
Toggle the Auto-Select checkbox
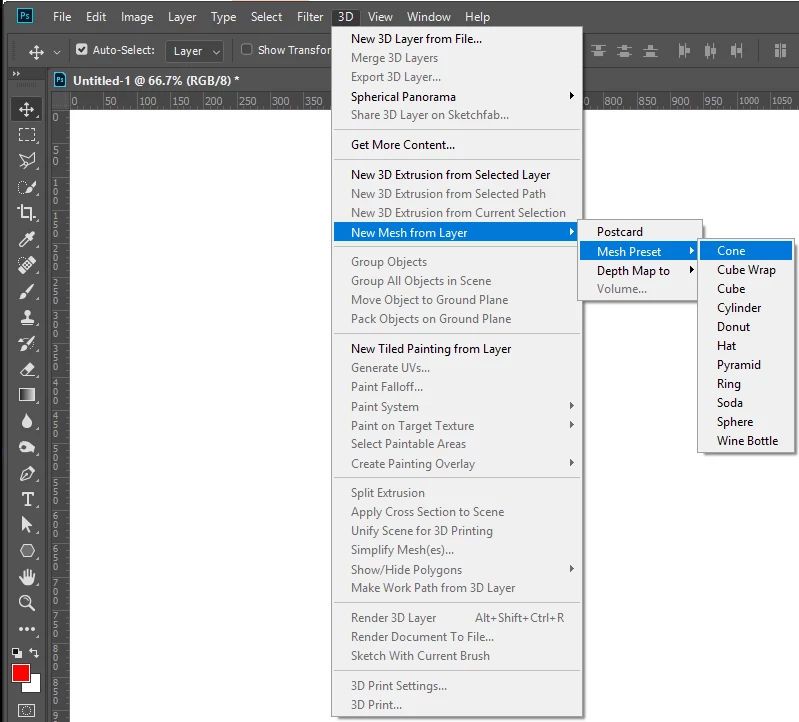[x=82, y=49]
